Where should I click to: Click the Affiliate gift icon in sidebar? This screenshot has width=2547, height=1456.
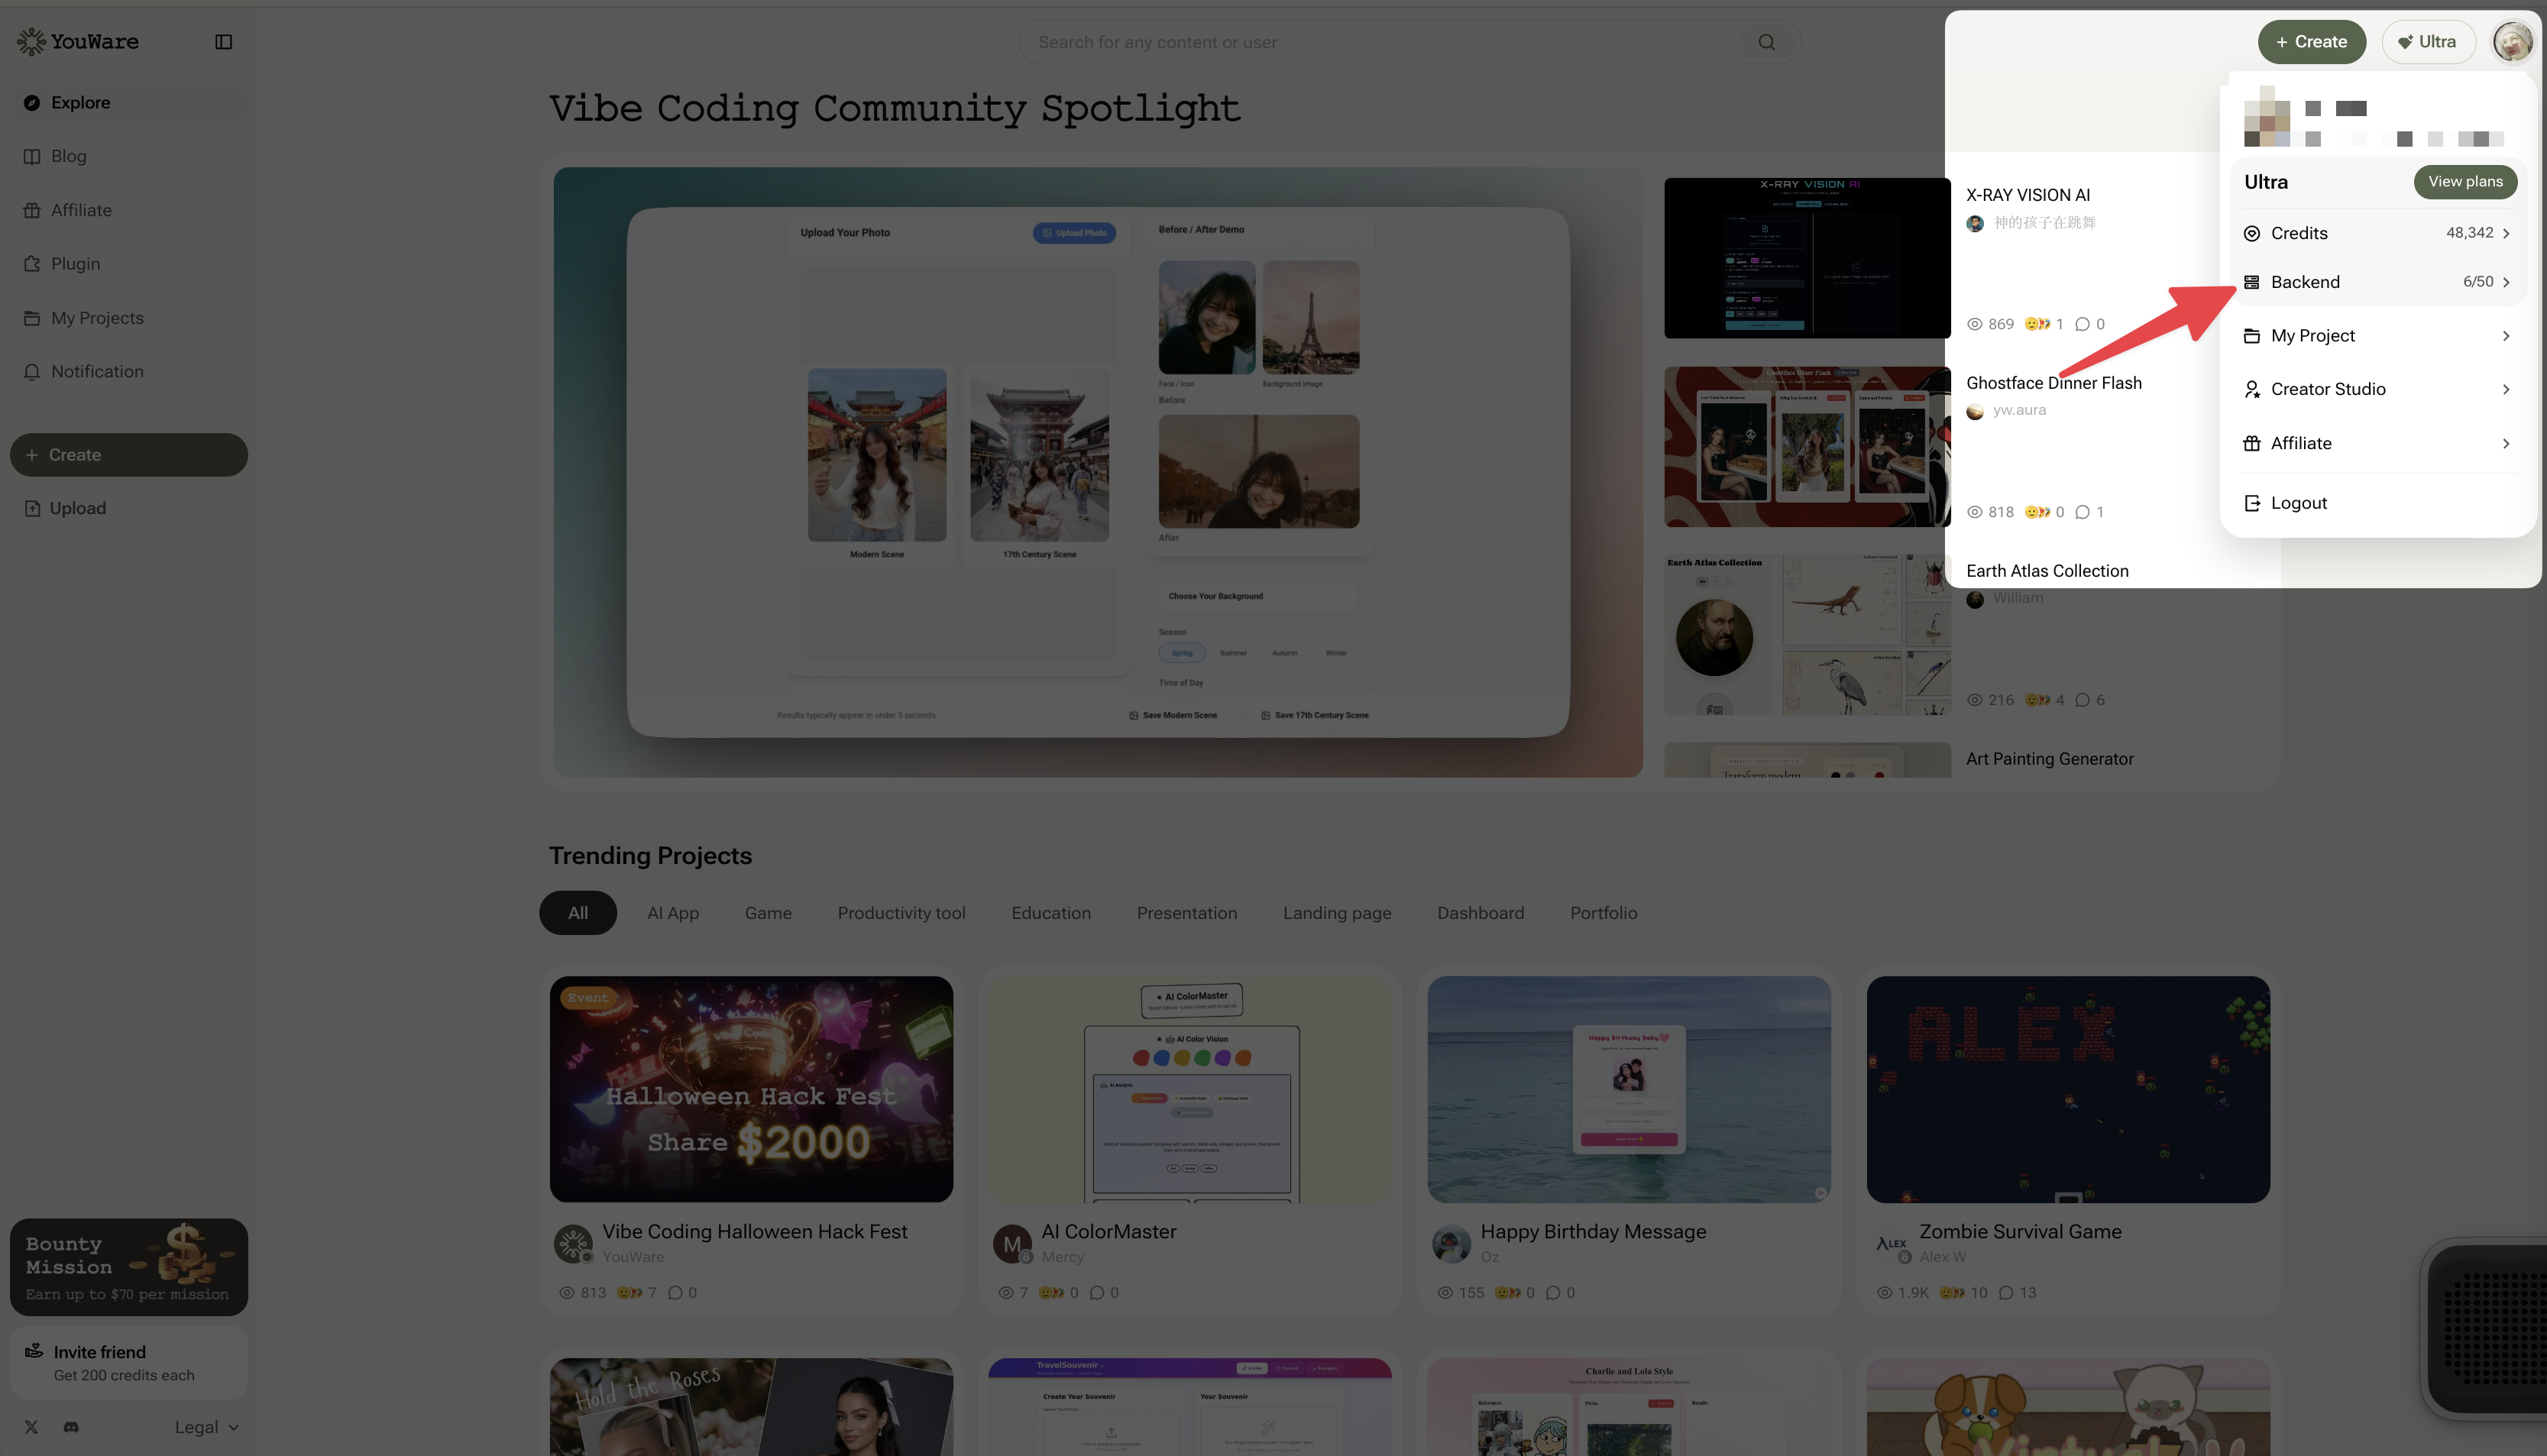[32, 210]
